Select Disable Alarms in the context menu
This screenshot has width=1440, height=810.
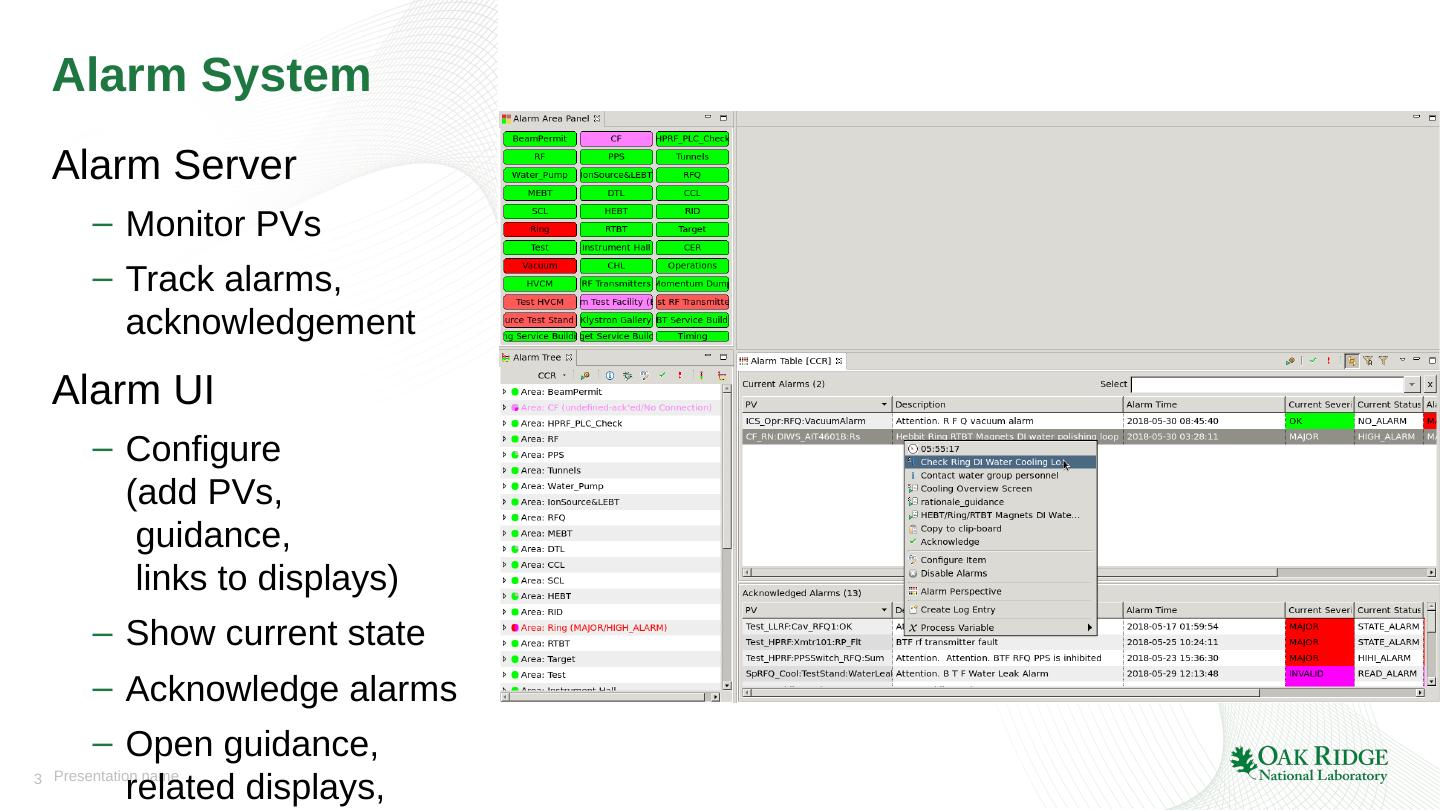[x=953, y=574]
